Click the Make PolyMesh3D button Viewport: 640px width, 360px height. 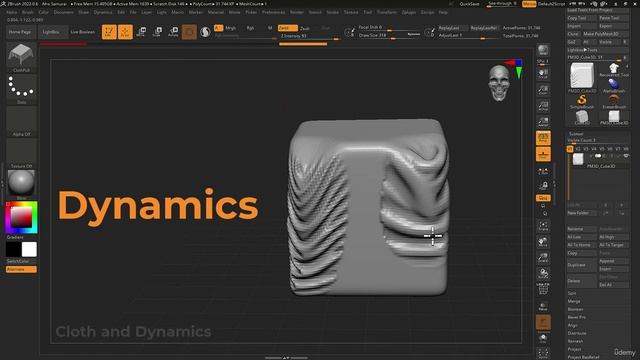[x=606, y=34]
